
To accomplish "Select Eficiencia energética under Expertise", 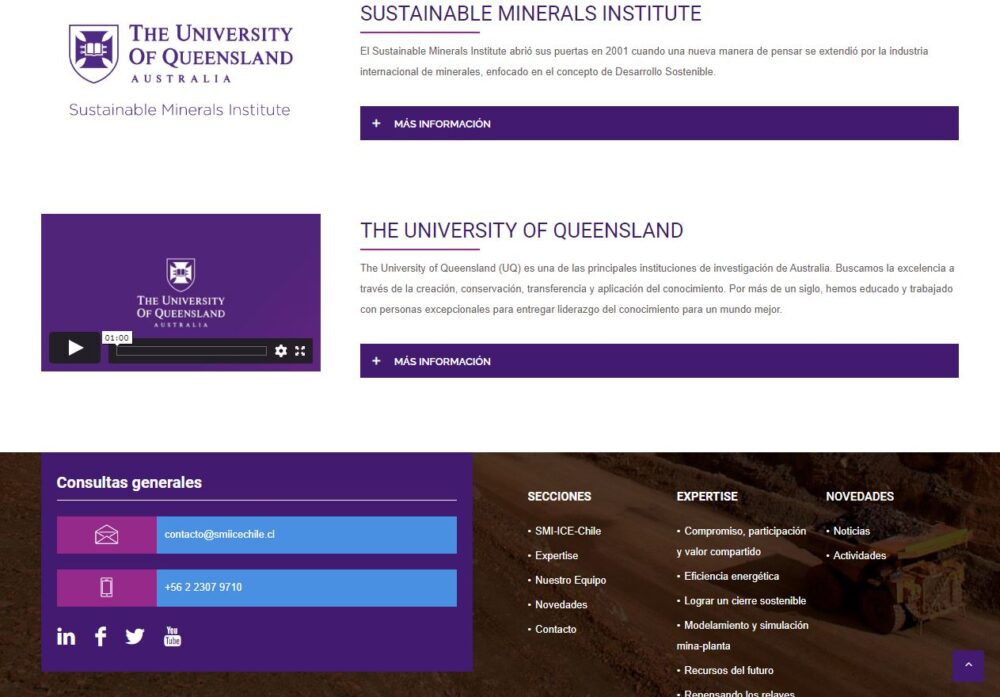I will click(x=731, y=576).
